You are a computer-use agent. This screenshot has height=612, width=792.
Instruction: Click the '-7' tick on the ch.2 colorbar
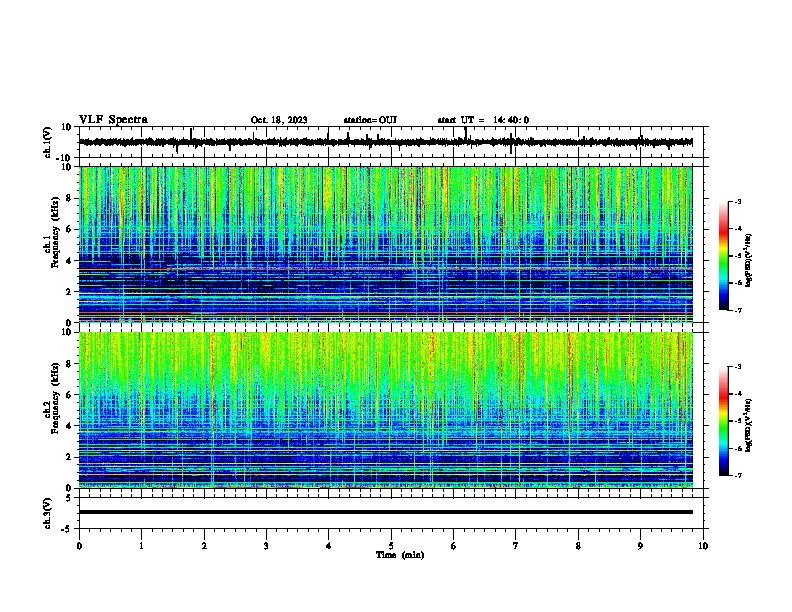737,476
